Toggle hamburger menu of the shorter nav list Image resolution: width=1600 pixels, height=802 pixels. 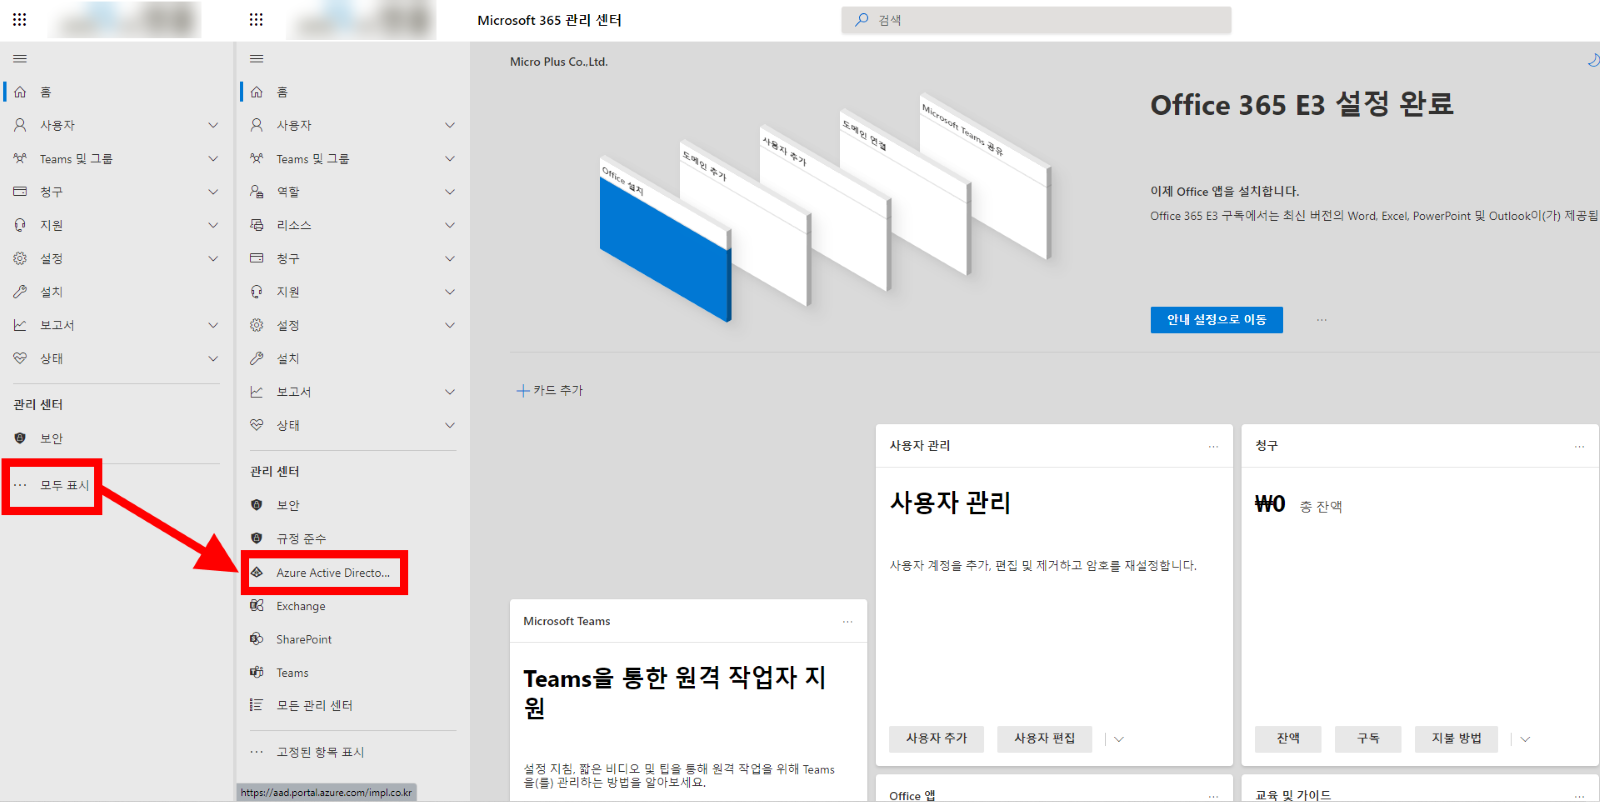coord(20,59)
